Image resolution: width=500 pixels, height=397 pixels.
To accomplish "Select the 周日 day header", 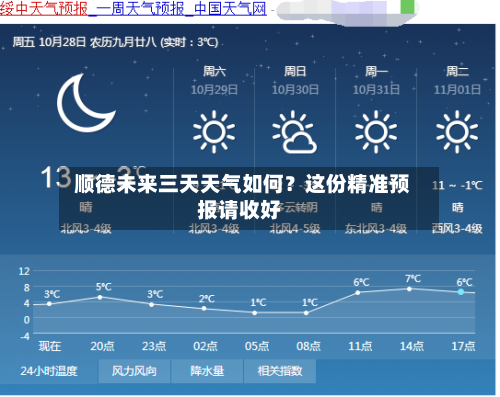I will (295, 71).
